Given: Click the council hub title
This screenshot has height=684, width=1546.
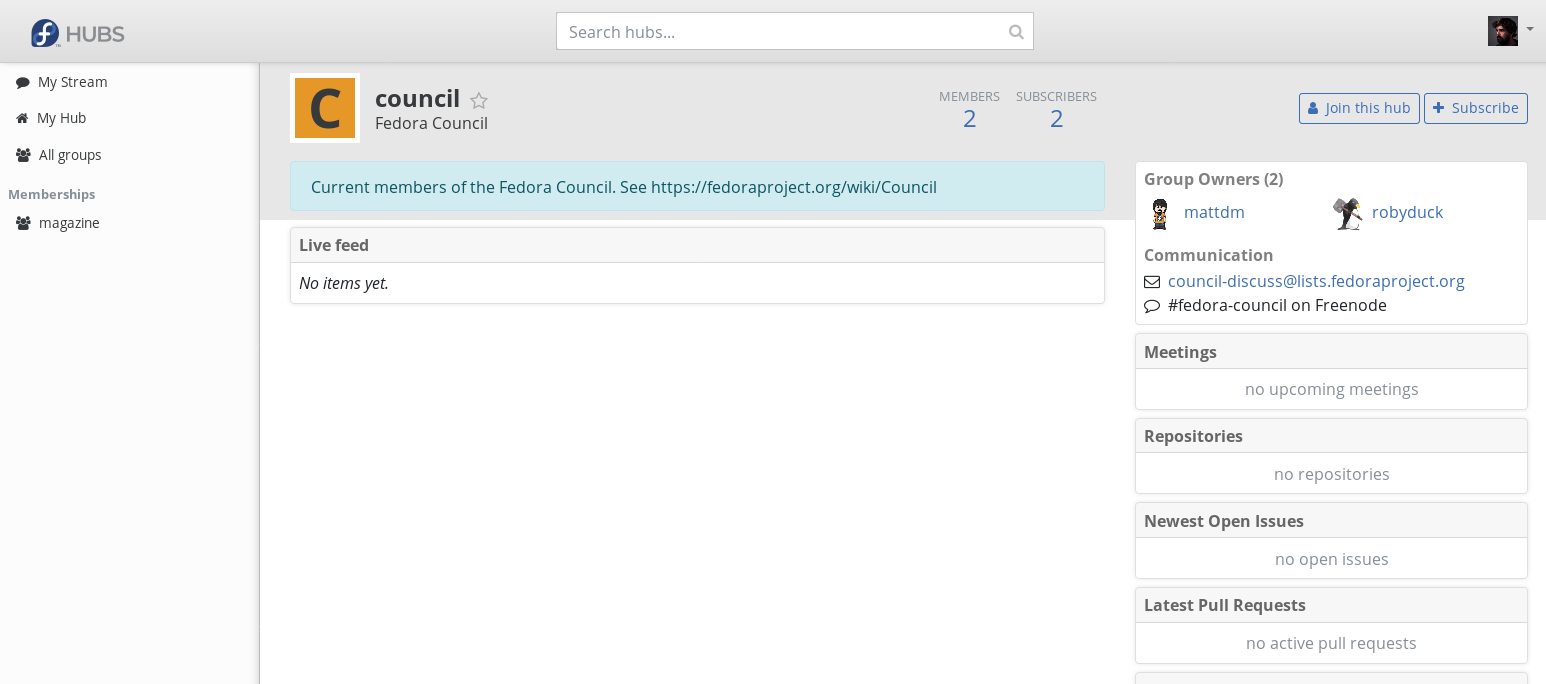Looking at the screenshot, I should click(417, 98).
